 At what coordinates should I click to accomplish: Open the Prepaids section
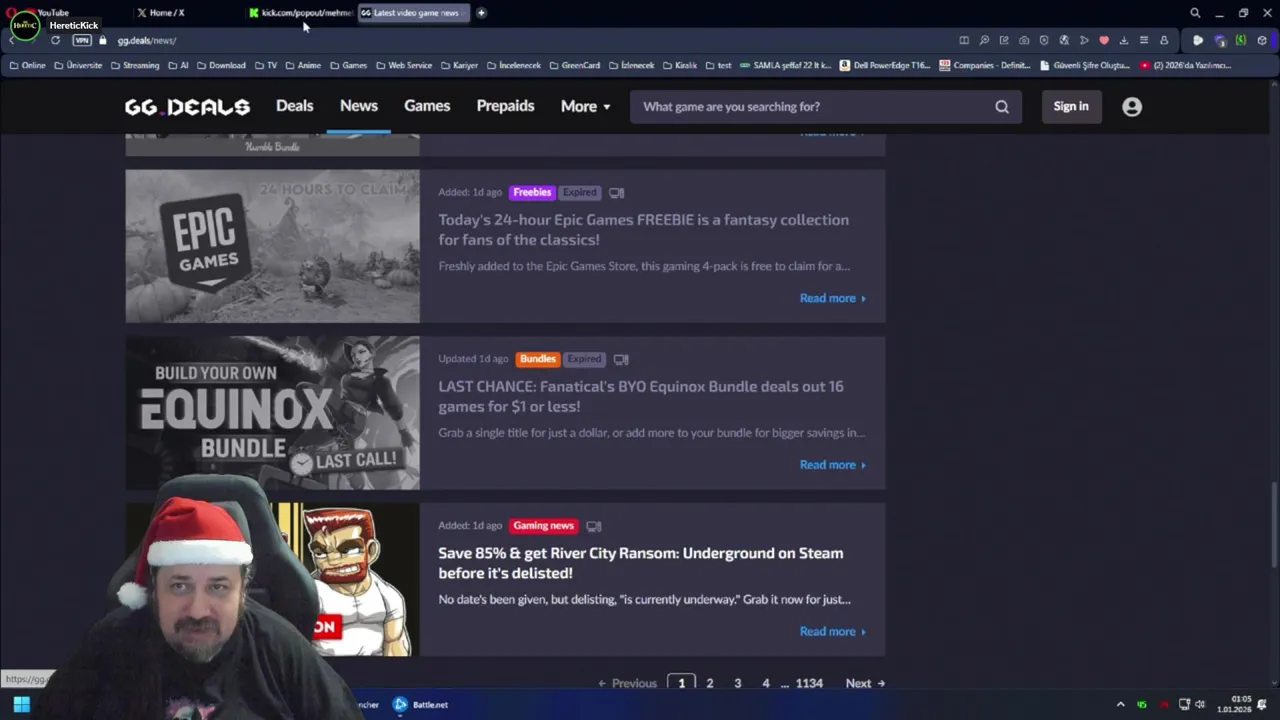(x=505, y=106)
